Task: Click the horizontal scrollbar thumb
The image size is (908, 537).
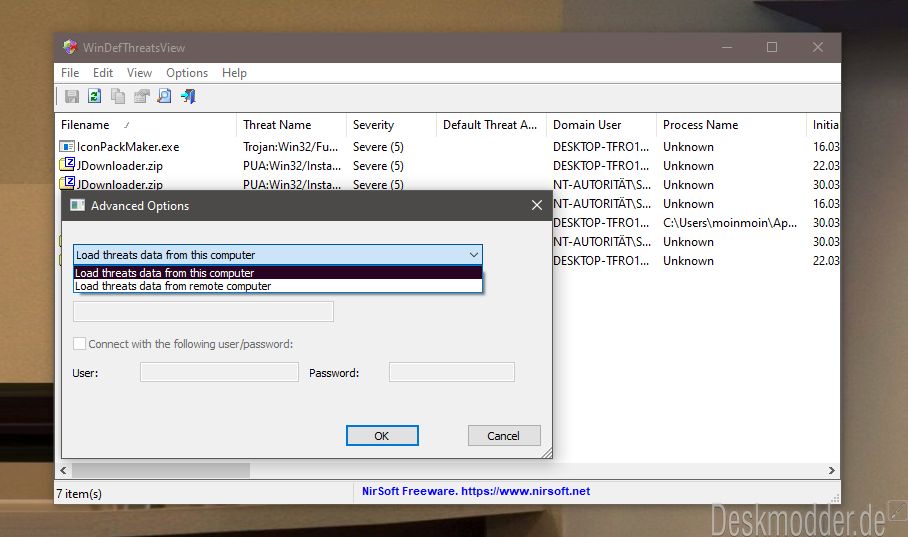Action: tap(161, 470)
